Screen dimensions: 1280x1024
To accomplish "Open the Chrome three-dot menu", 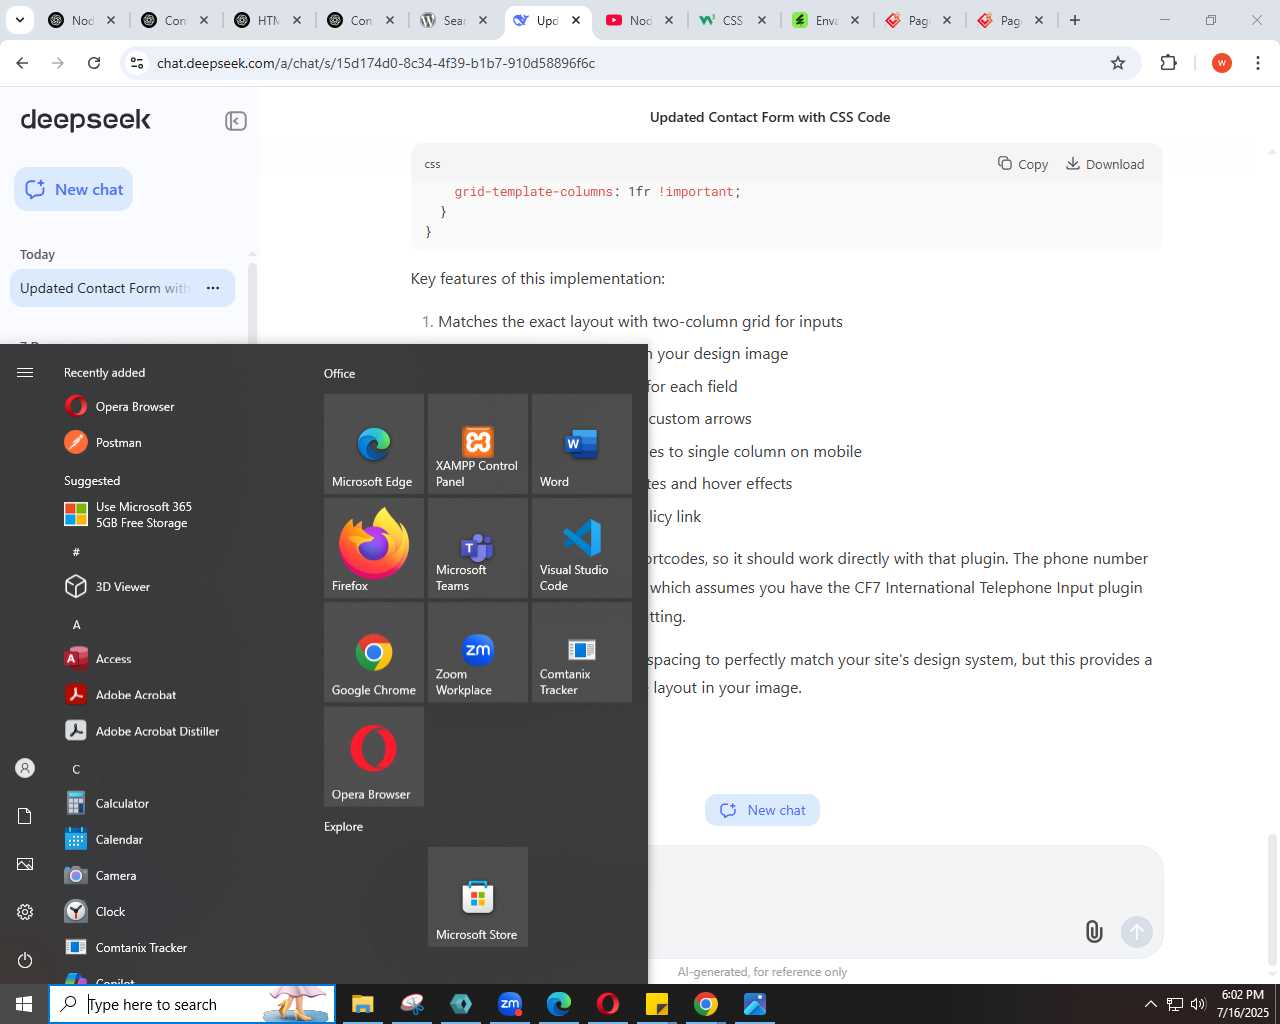I will [x=1258, y=63].
